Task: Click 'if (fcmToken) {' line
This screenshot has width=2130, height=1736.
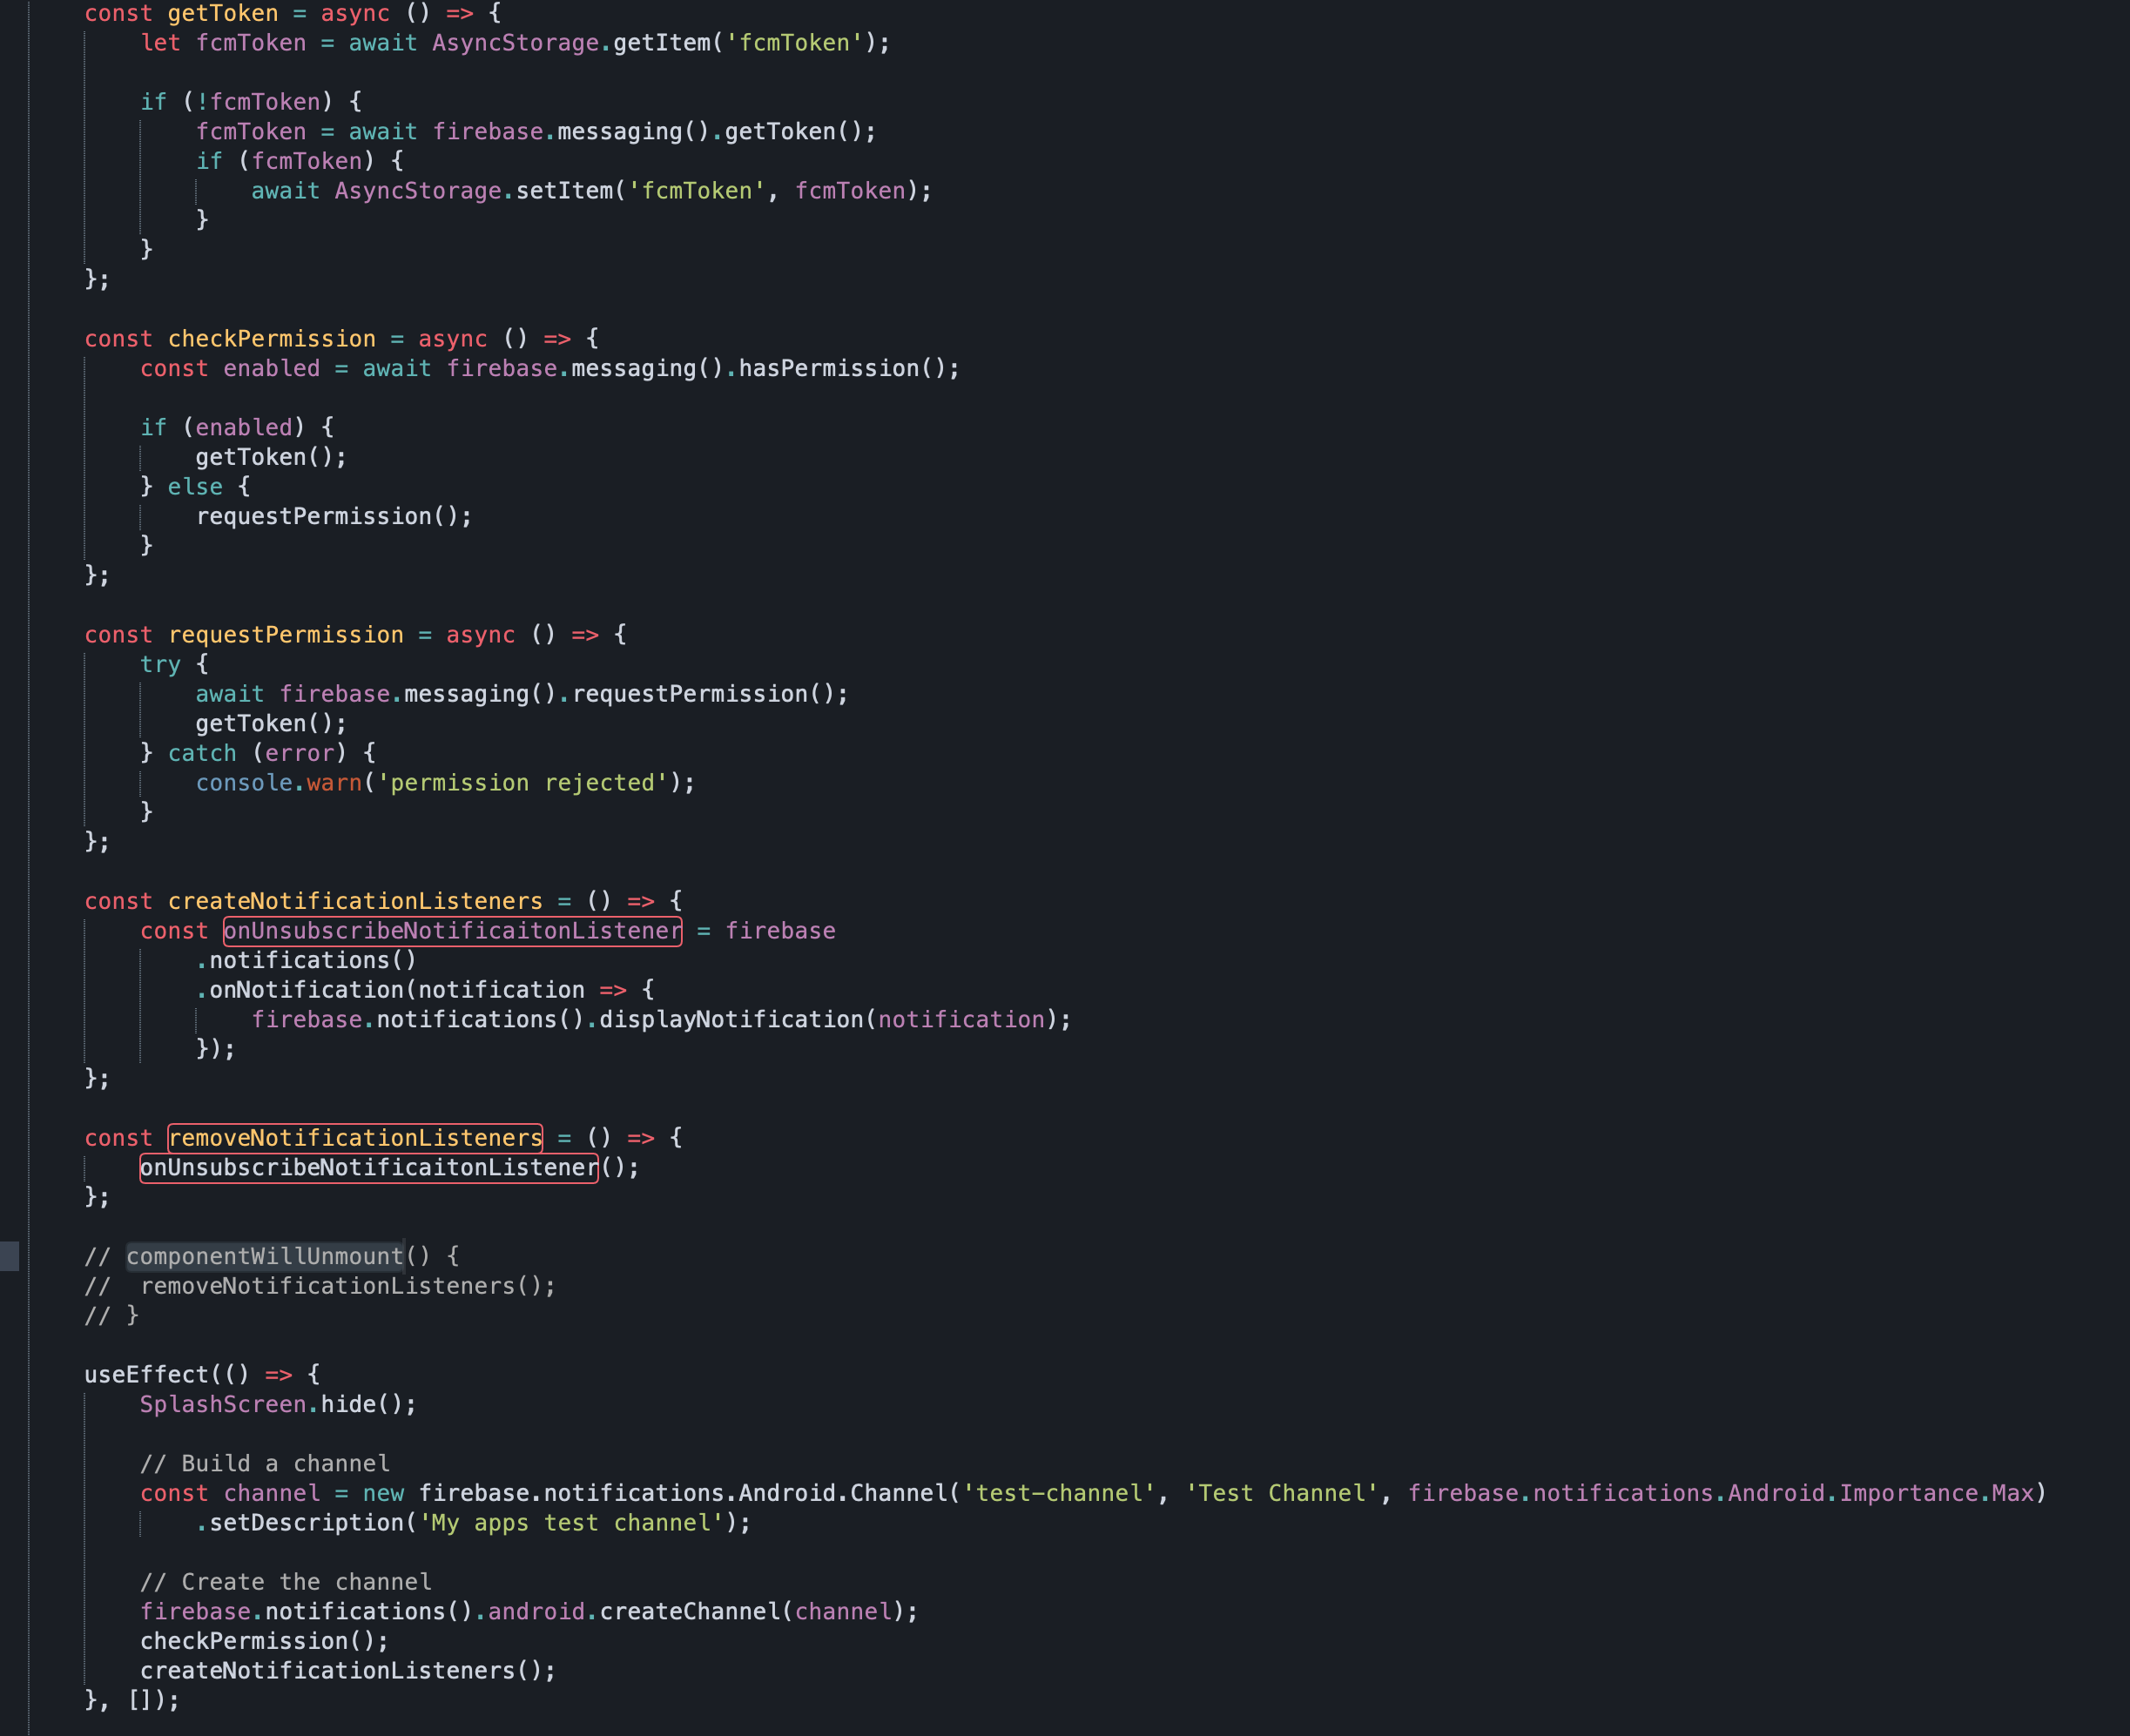Action: [300, 161]
